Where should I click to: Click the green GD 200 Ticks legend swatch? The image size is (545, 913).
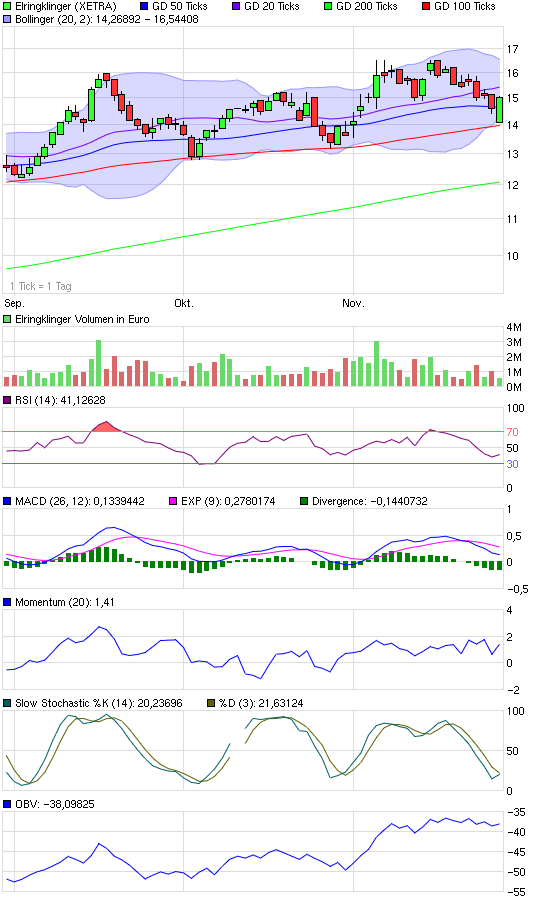[x=328, y=6]
